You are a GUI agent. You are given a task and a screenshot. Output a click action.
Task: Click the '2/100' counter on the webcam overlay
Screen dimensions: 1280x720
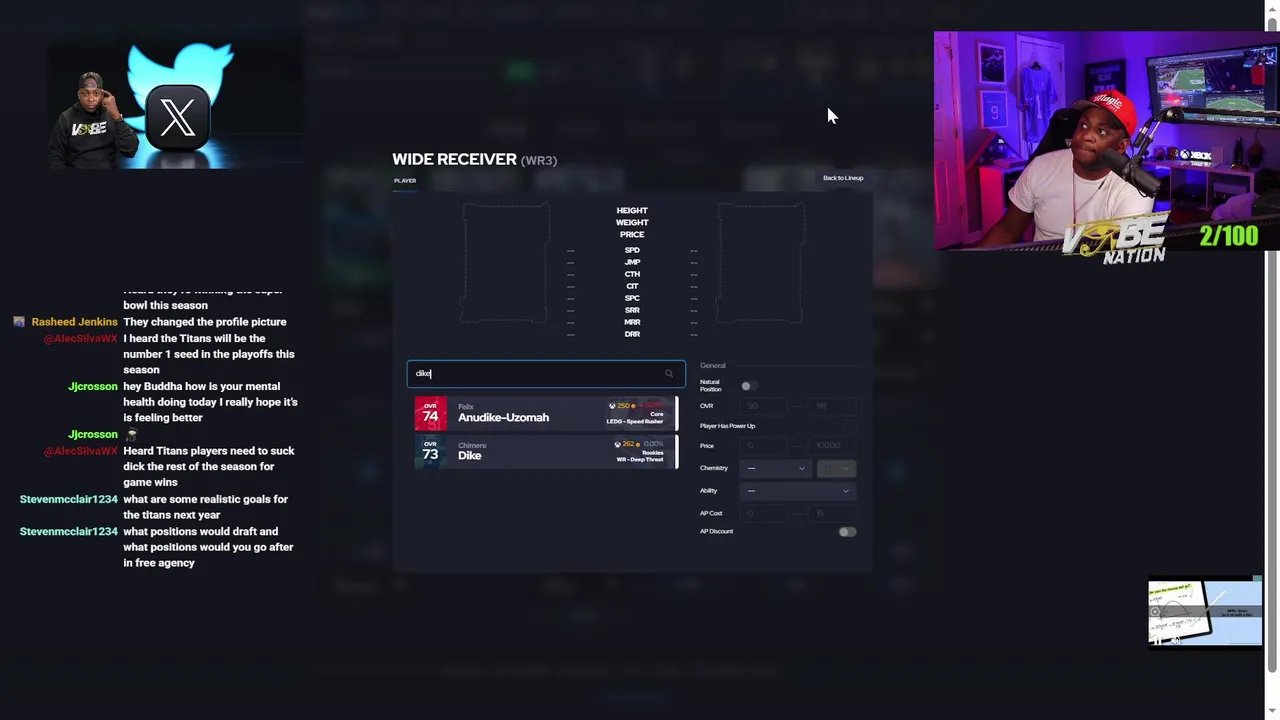click(1229, 236)
